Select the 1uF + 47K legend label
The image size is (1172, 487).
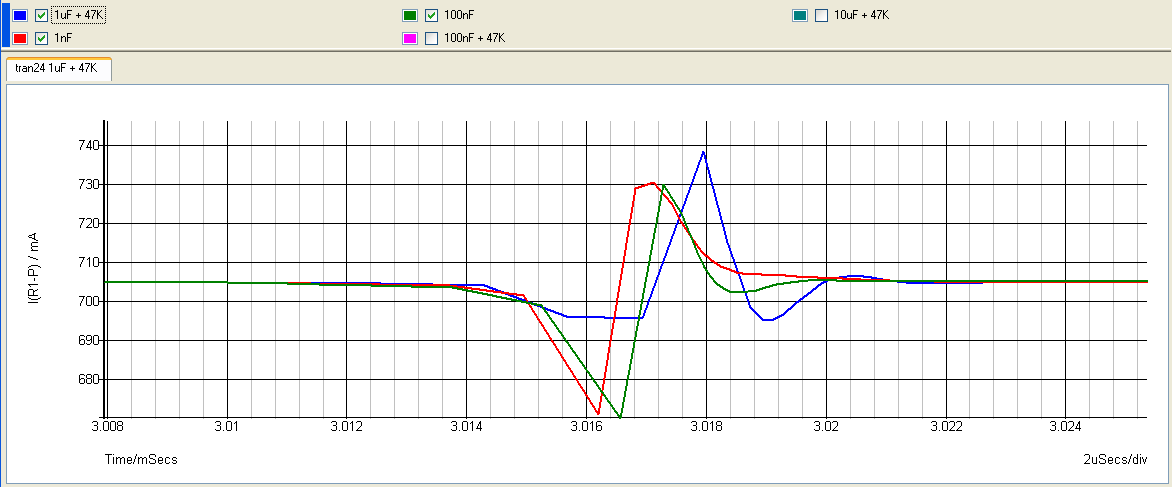pos(76,16)
